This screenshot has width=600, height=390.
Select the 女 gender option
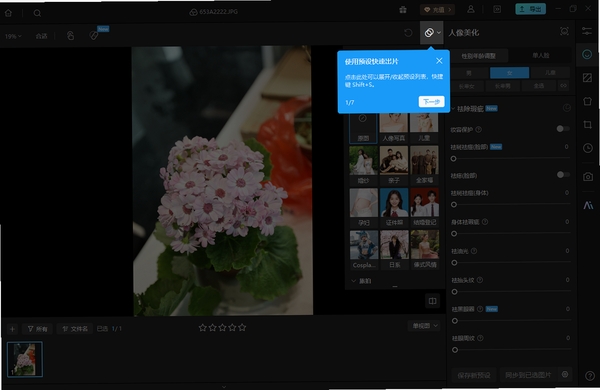509,73
